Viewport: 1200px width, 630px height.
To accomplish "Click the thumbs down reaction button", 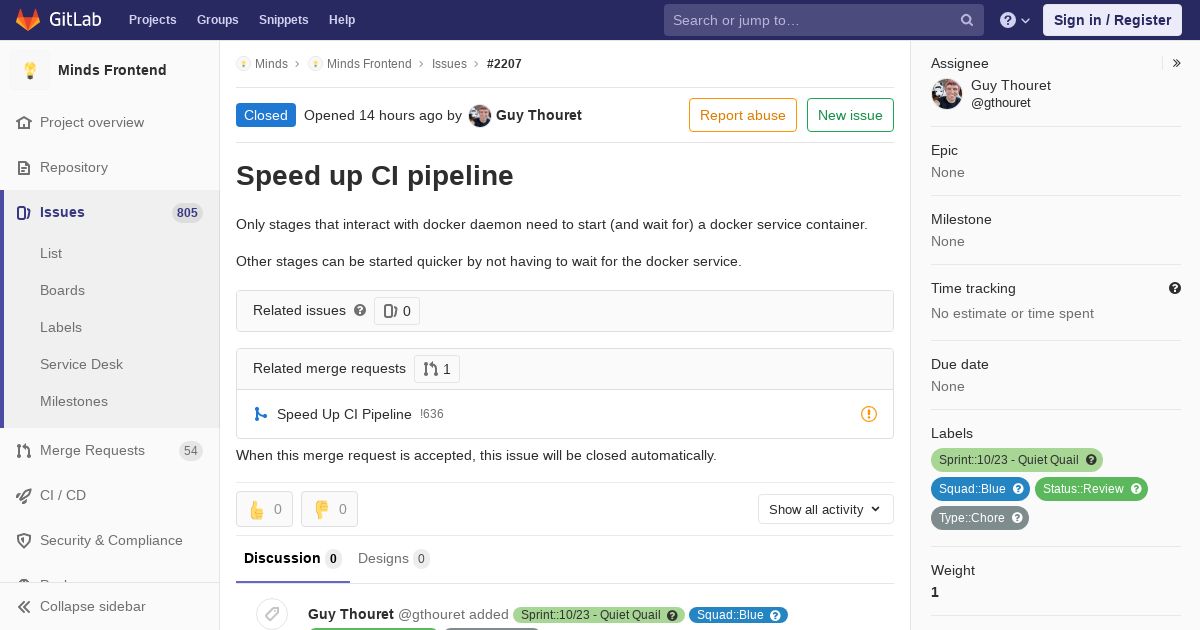I will (329, 509).
